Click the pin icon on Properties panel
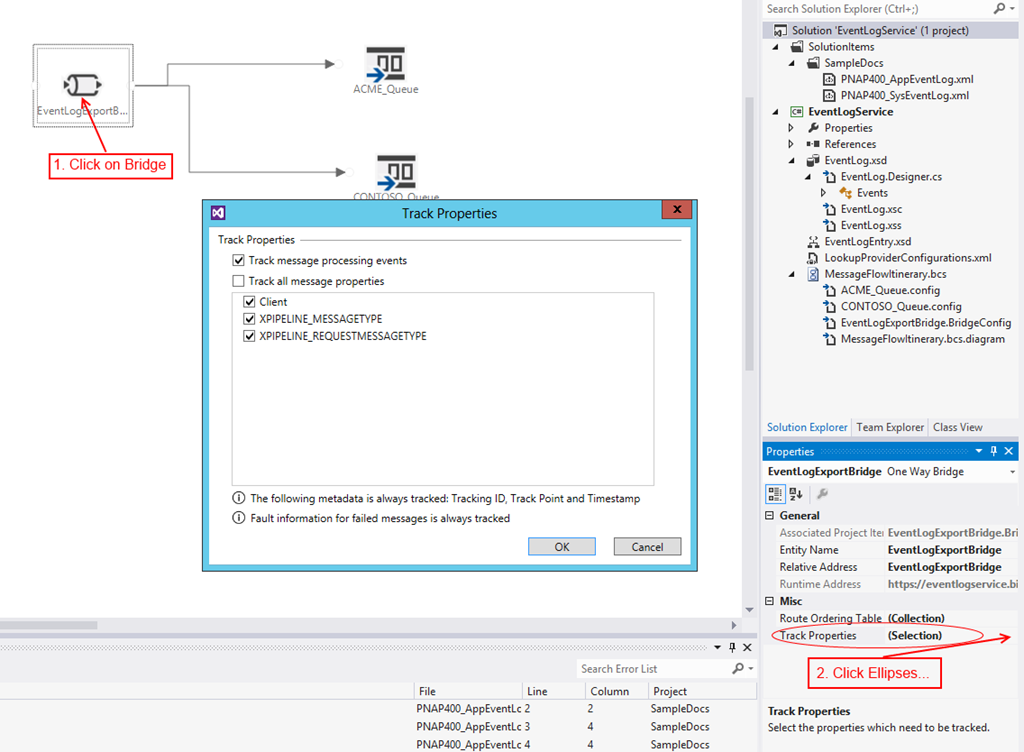This screenshot has width=1024, height=752. (x=993, y=452)
